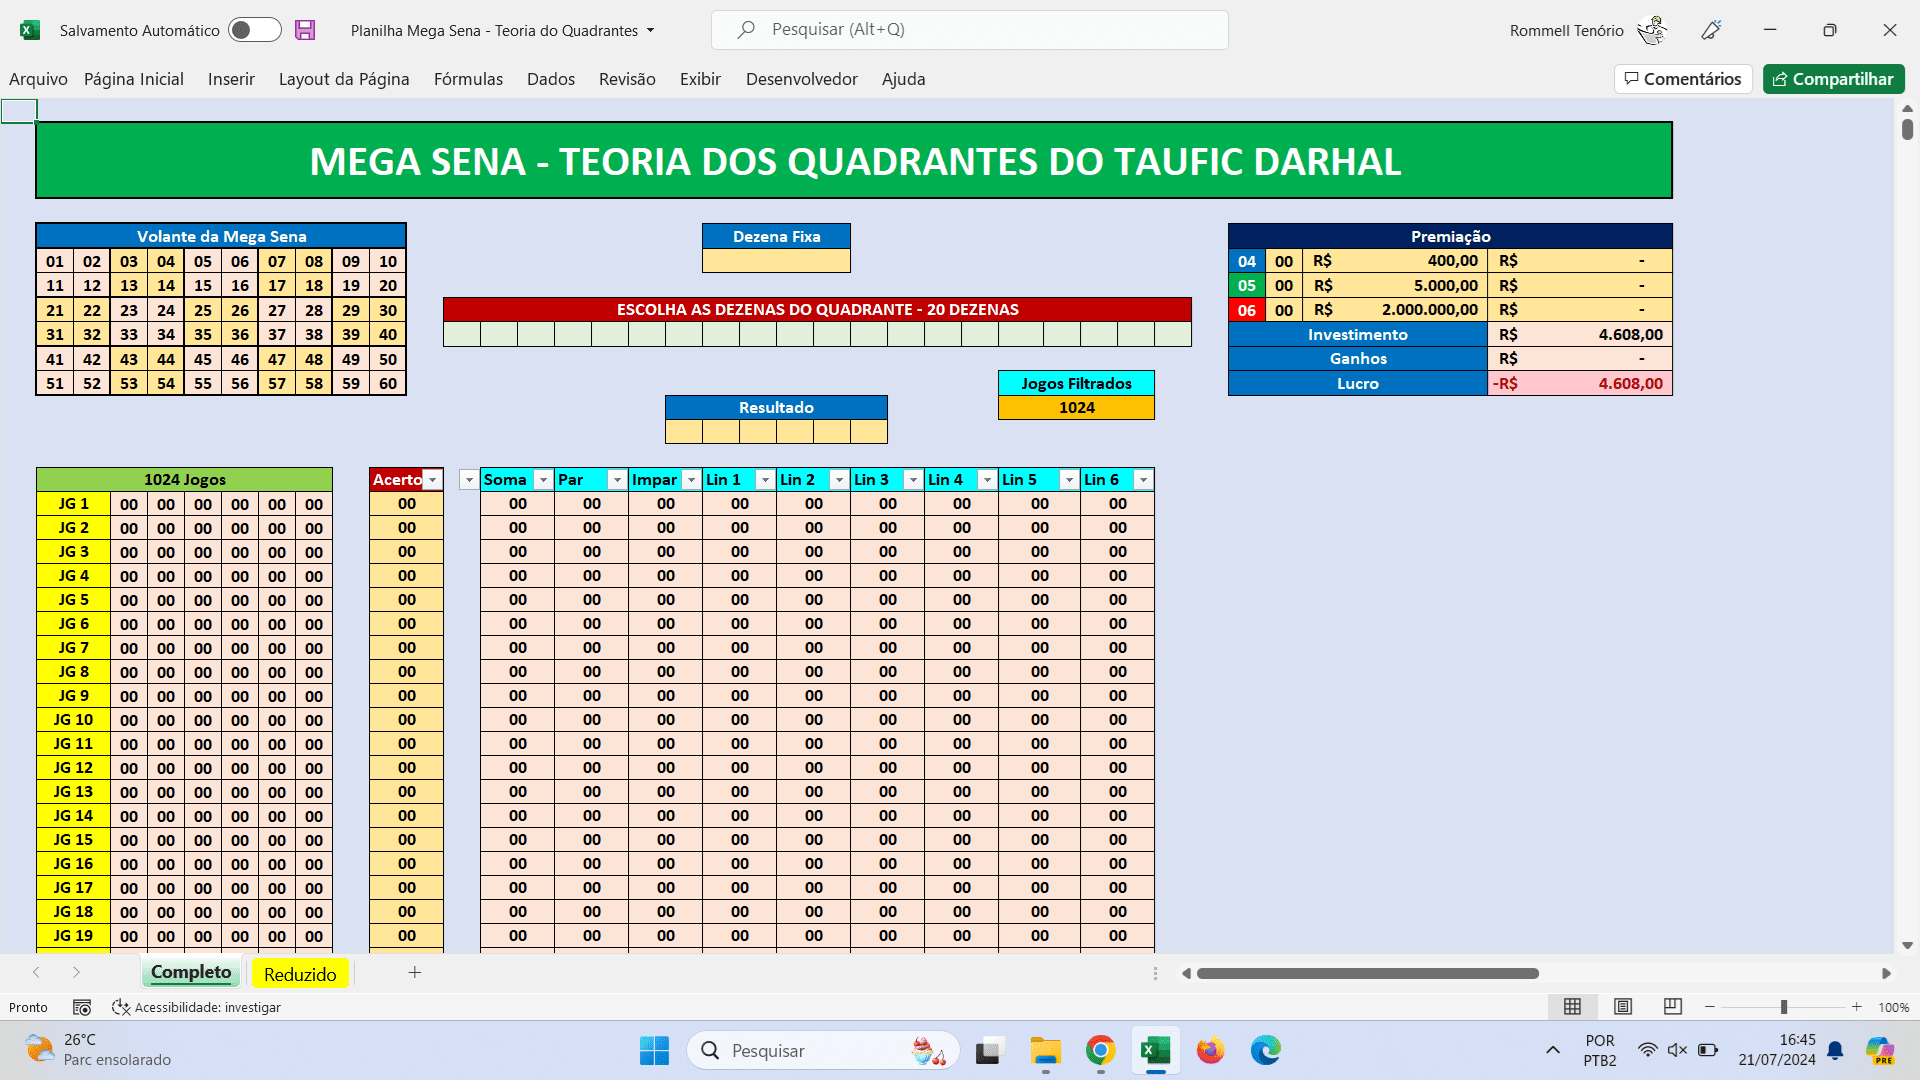The image size is (1920, 1080).
Task: Open the Lin 3 filter dropdown
Action: [913, 480]
